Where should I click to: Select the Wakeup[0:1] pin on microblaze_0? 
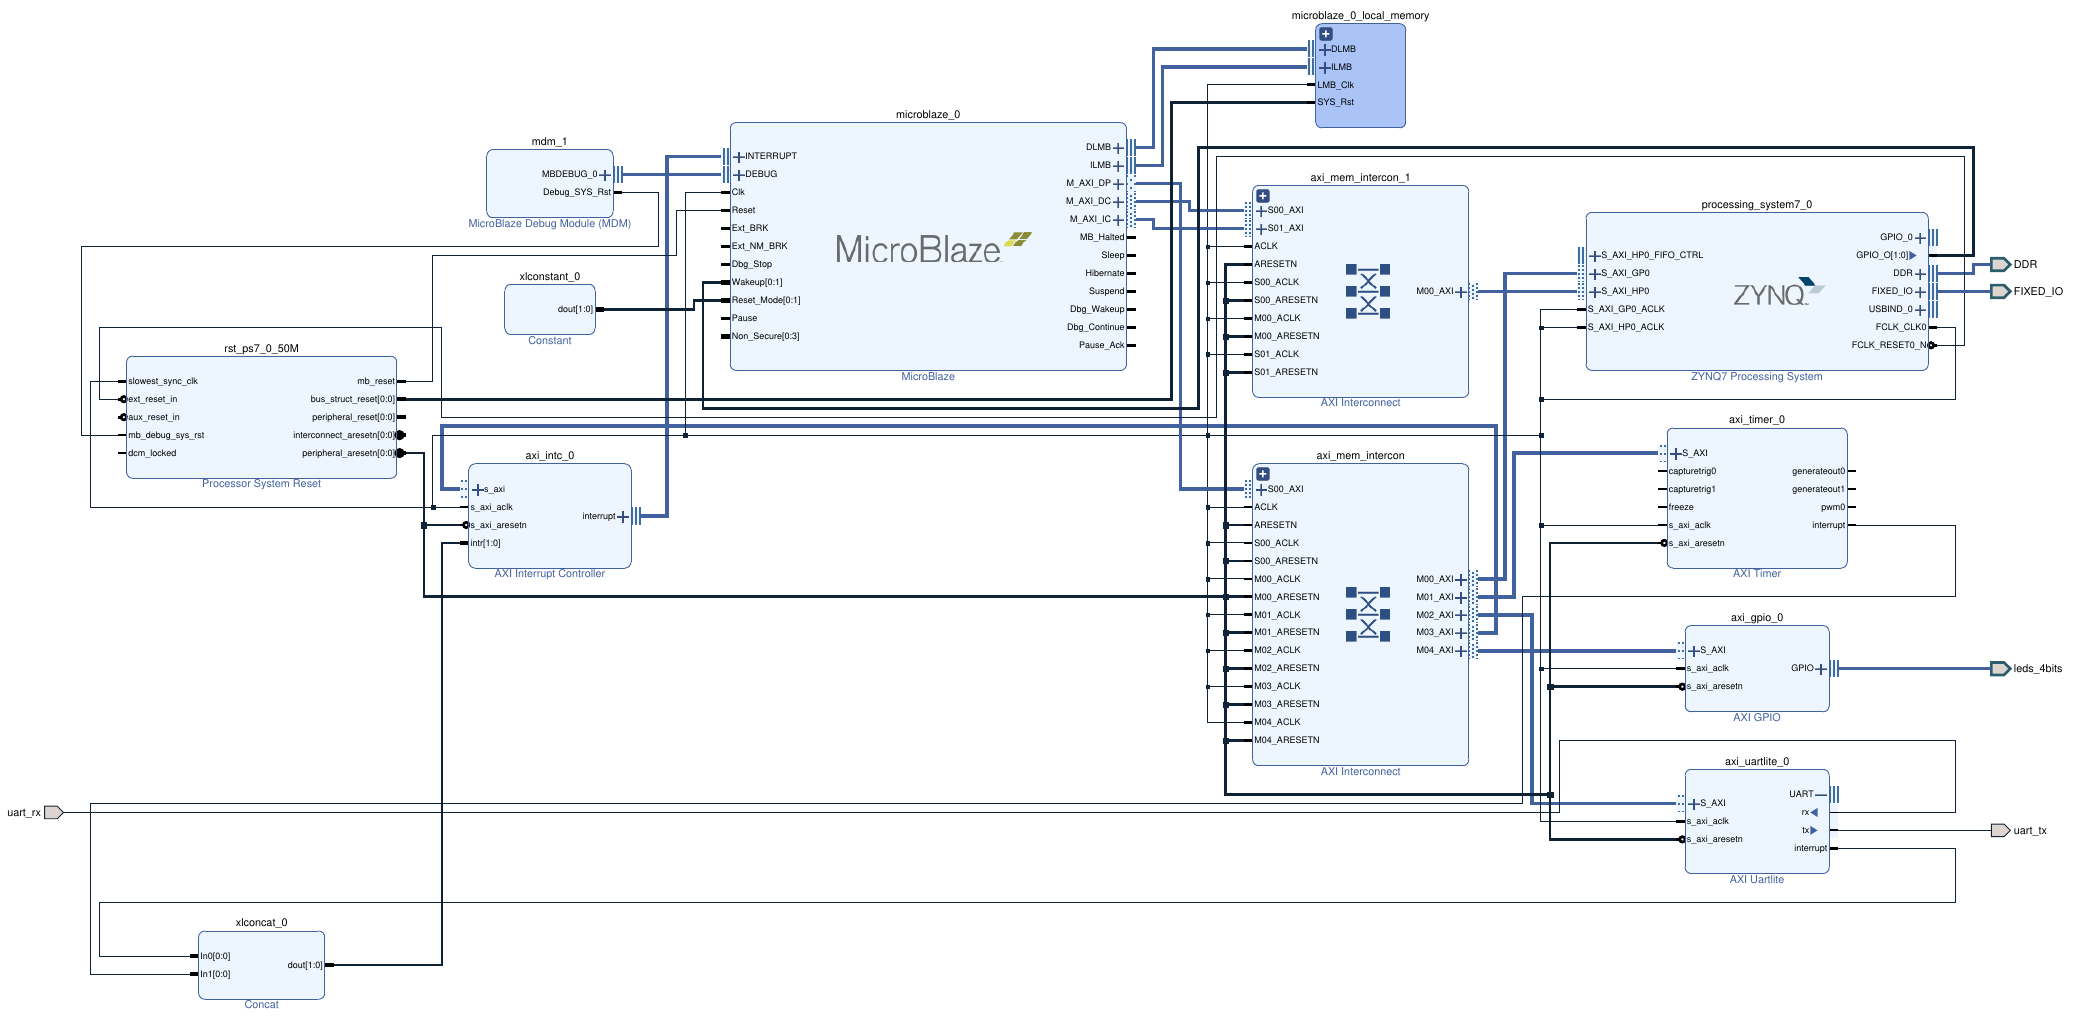click(757, 283)
